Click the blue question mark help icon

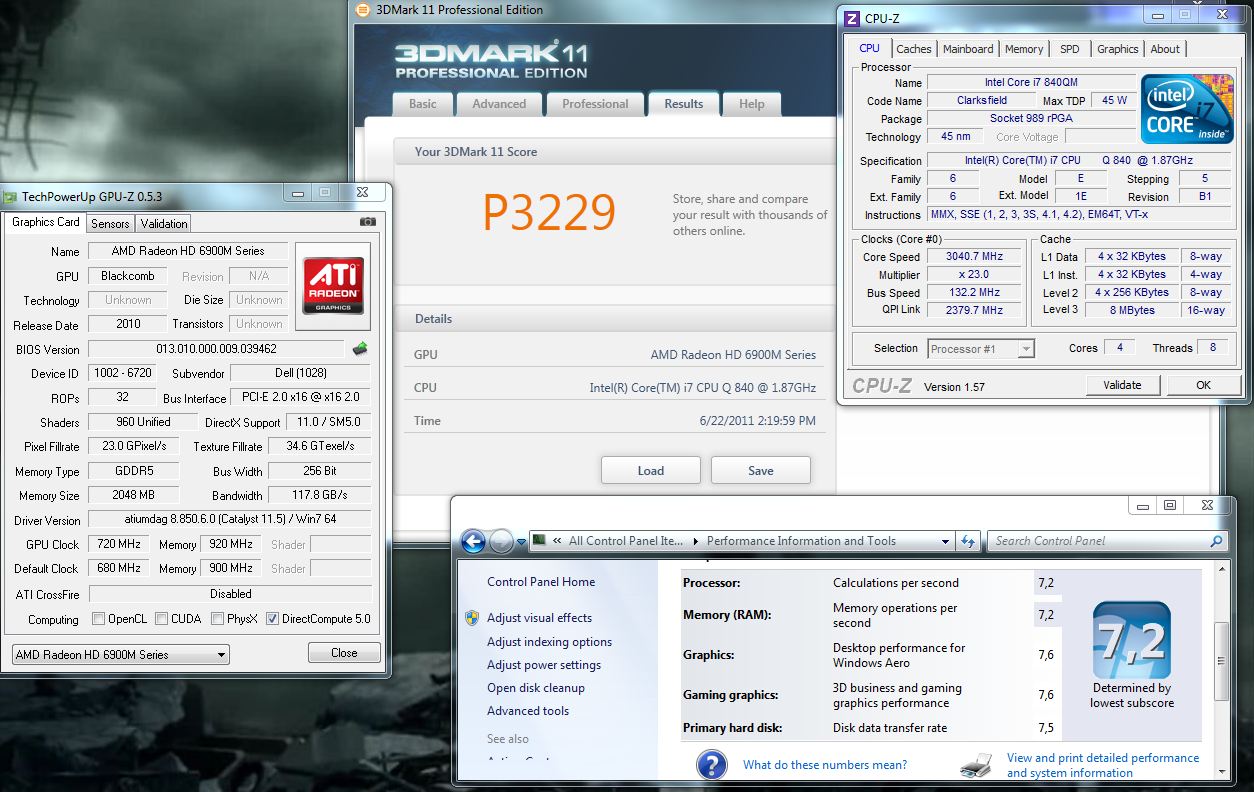711,765
